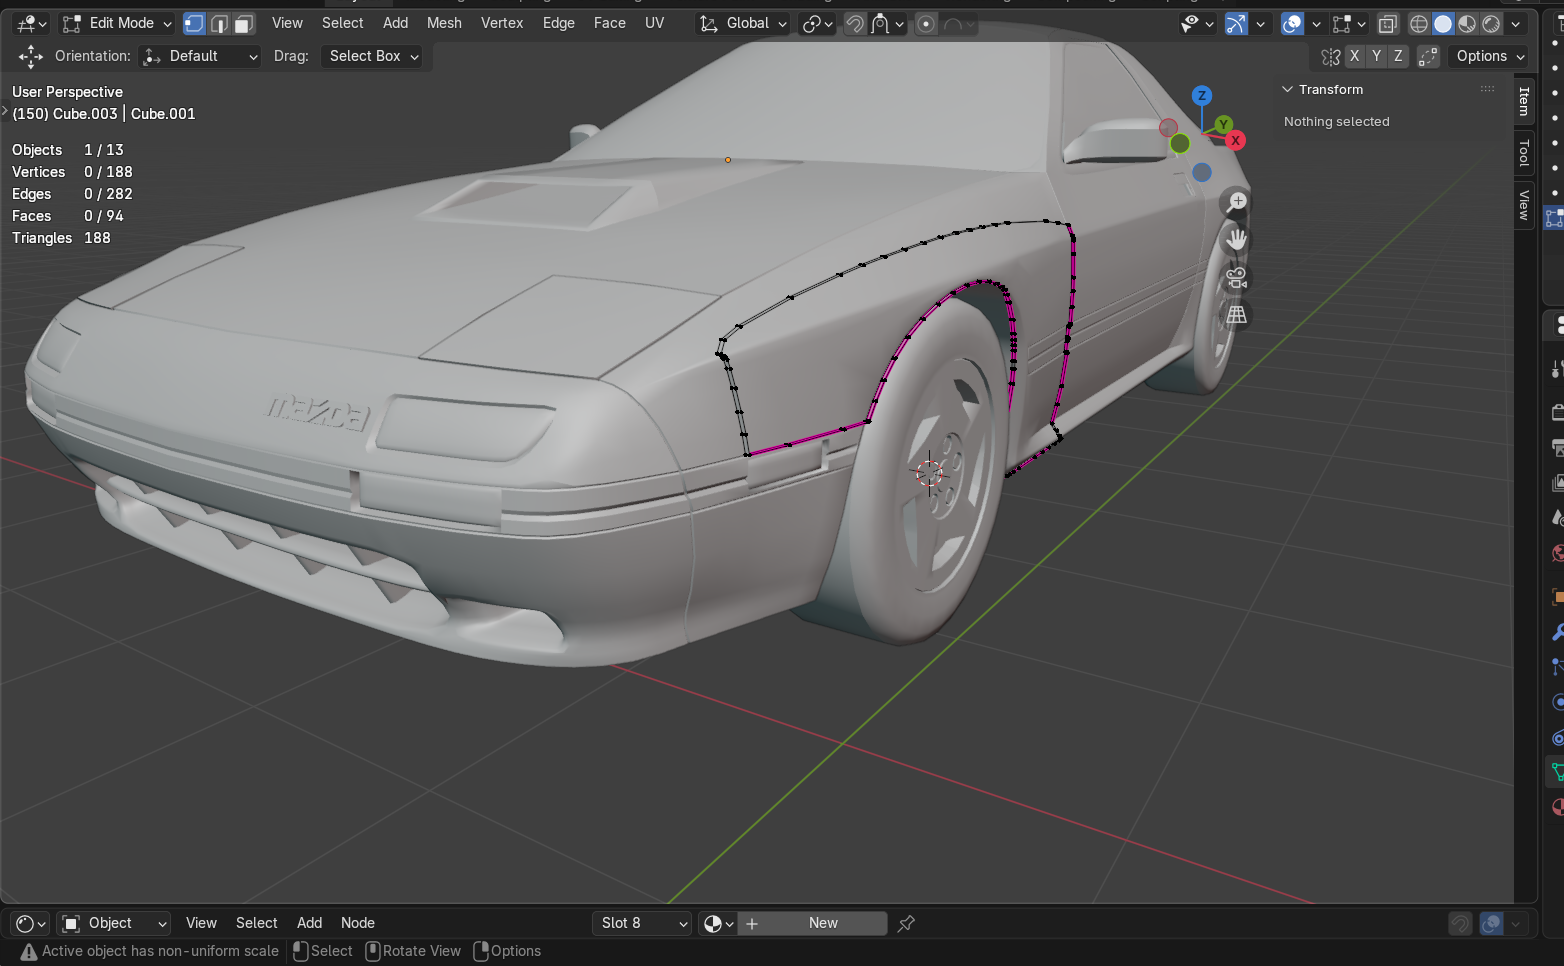Viewport: 1564px width, 966px height.
Task: Switch to rendered shading
Action: (1491, 23)
